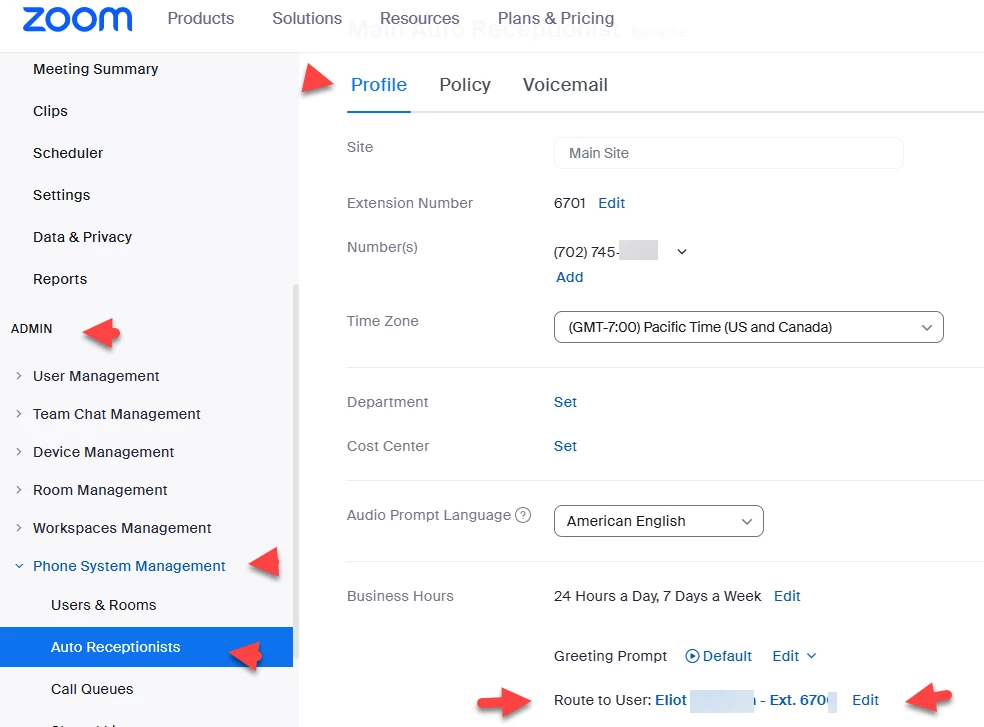The height and width of the screenshot is (727, 984).
Task: Open the Resources menu
Action: pos(419,18)
